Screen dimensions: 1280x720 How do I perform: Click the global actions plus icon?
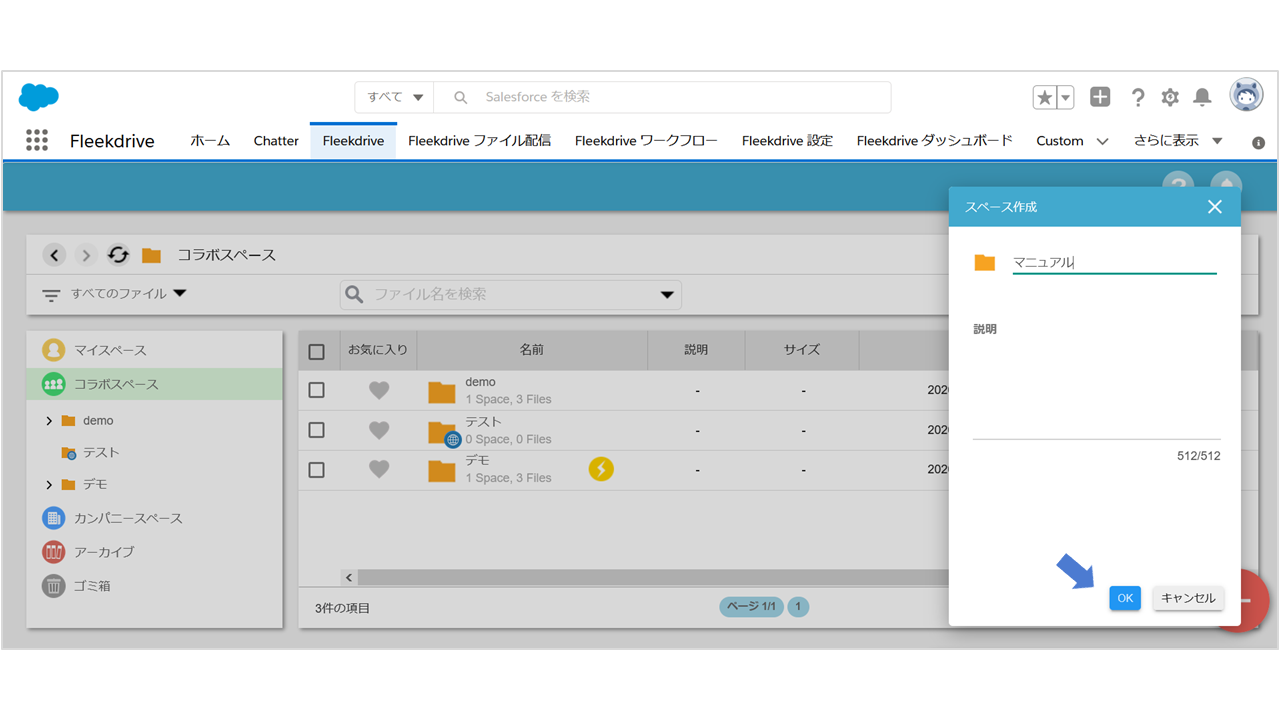pos(1100,97)
